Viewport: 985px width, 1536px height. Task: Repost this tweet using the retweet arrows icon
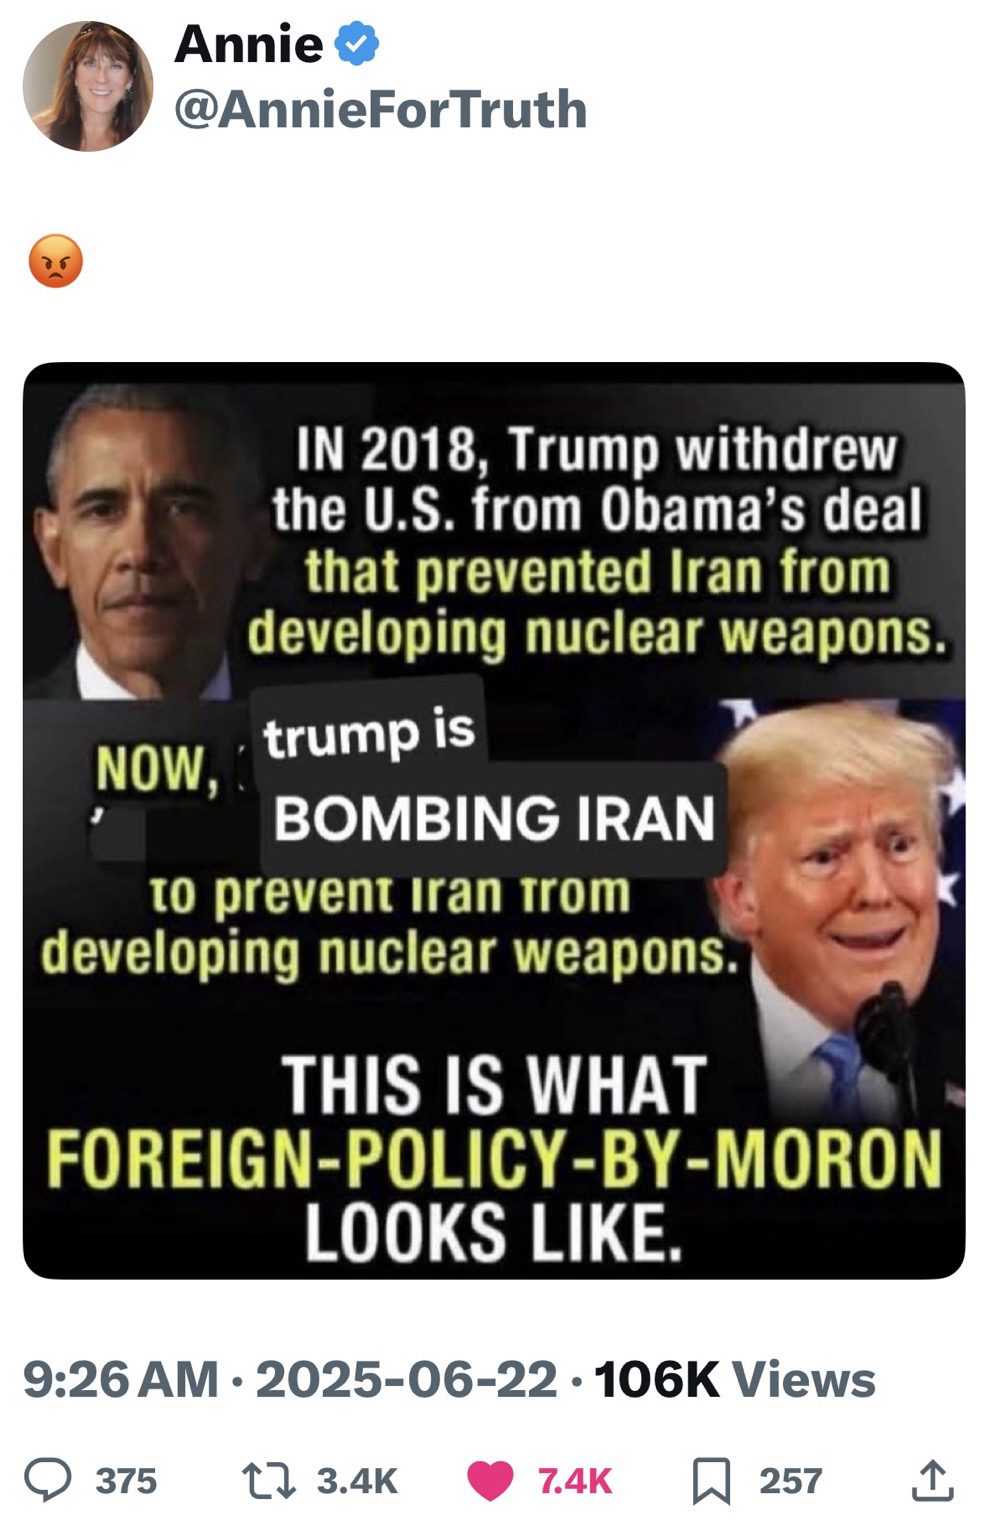pos(268,1480)
